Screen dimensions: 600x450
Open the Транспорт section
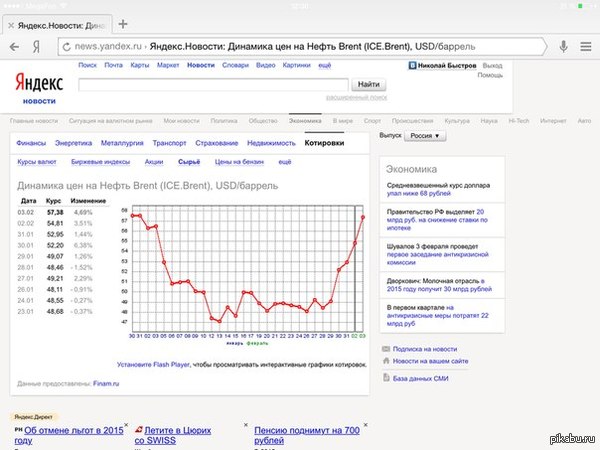pos(169,143)
